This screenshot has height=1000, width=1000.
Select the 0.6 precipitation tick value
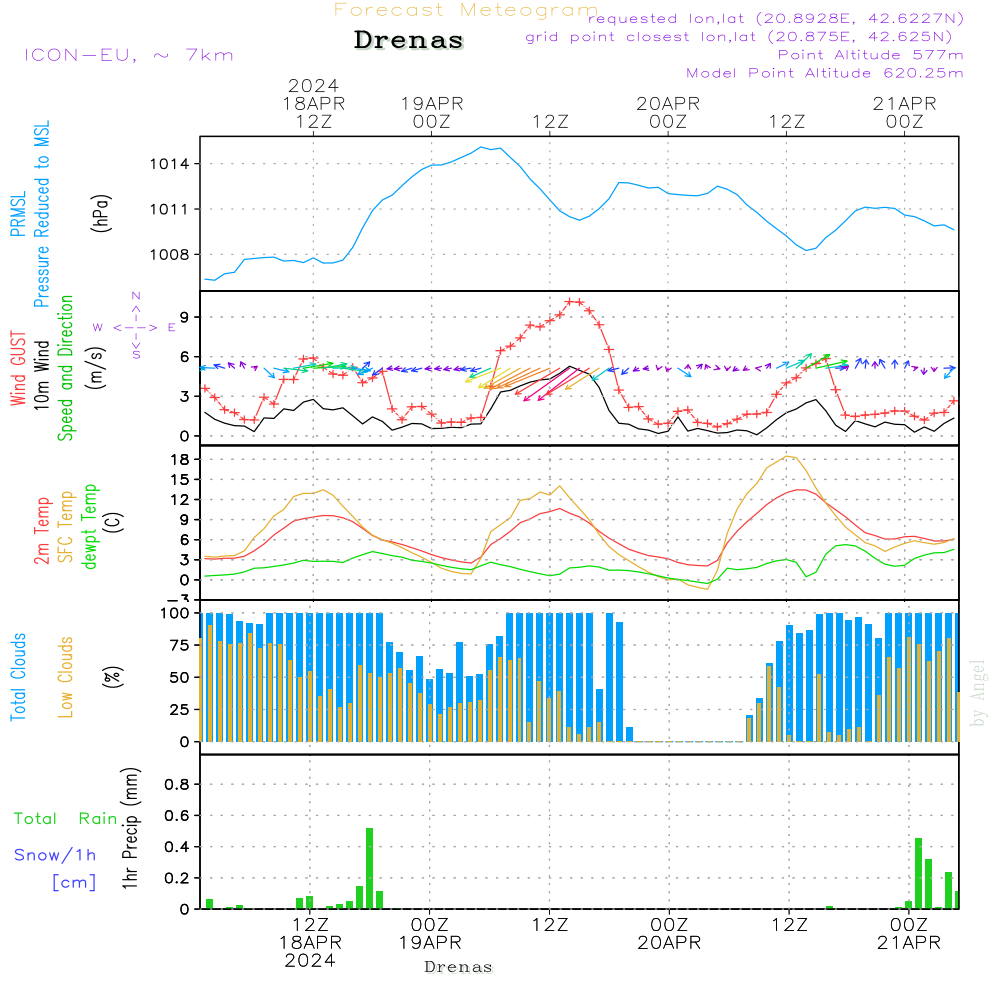click(177, 816)
